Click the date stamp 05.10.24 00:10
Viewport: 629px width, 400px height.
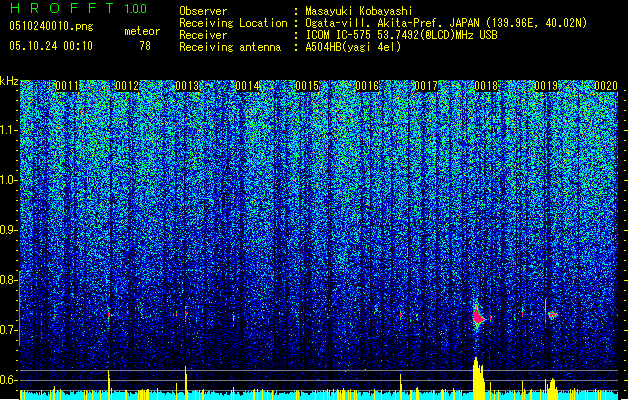coord(51,46)
